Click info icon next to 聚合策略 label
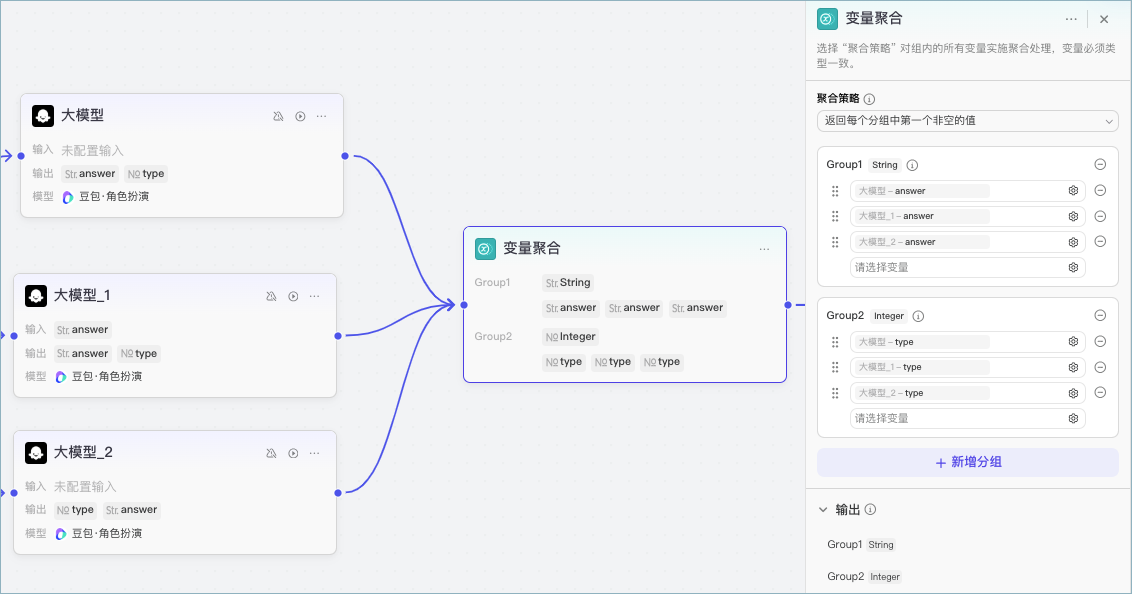Screen dimensions: 1132x594 pos(869,99)
